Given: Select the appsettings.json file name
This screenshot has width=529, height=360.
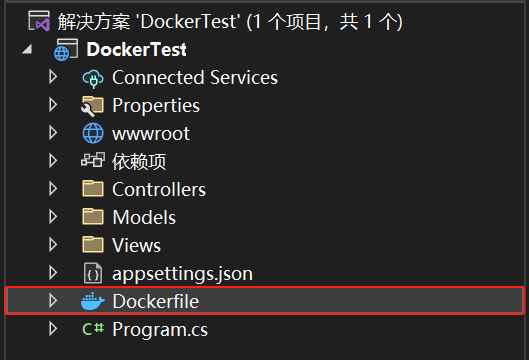Looking at the screenshot, I should click(x=183, y=274).
